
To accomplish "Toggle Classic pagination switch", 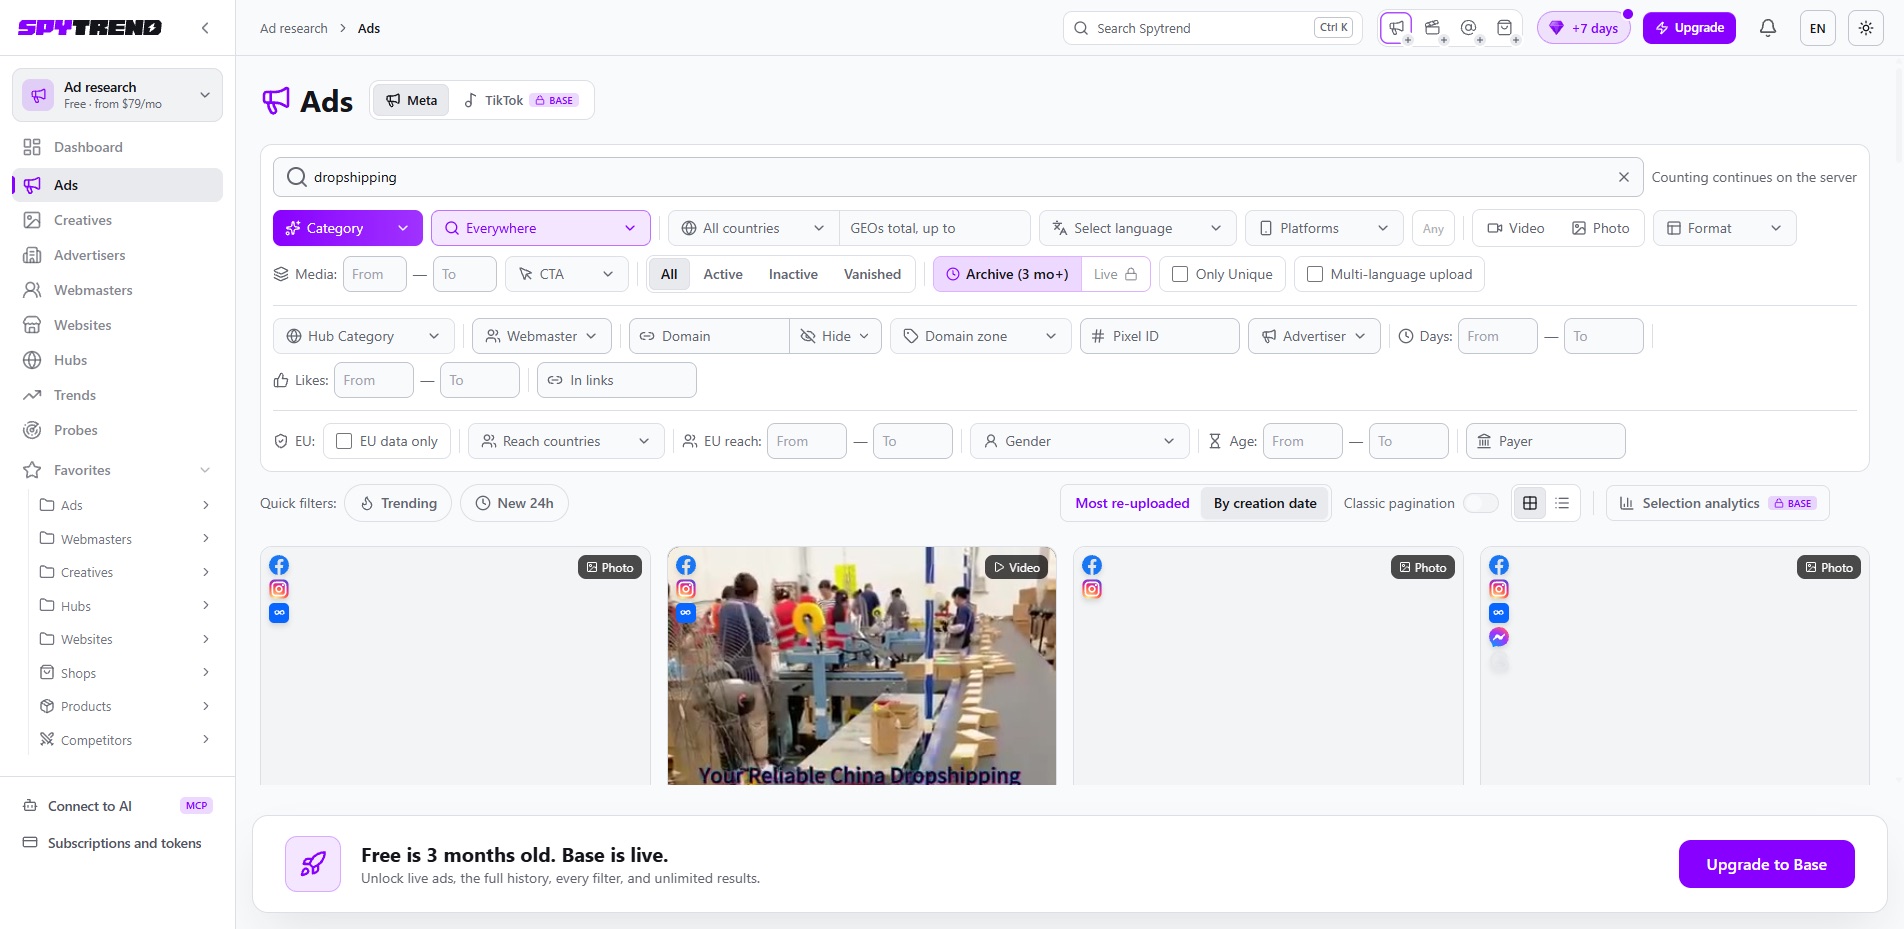I will click(x=1481, y=503).
